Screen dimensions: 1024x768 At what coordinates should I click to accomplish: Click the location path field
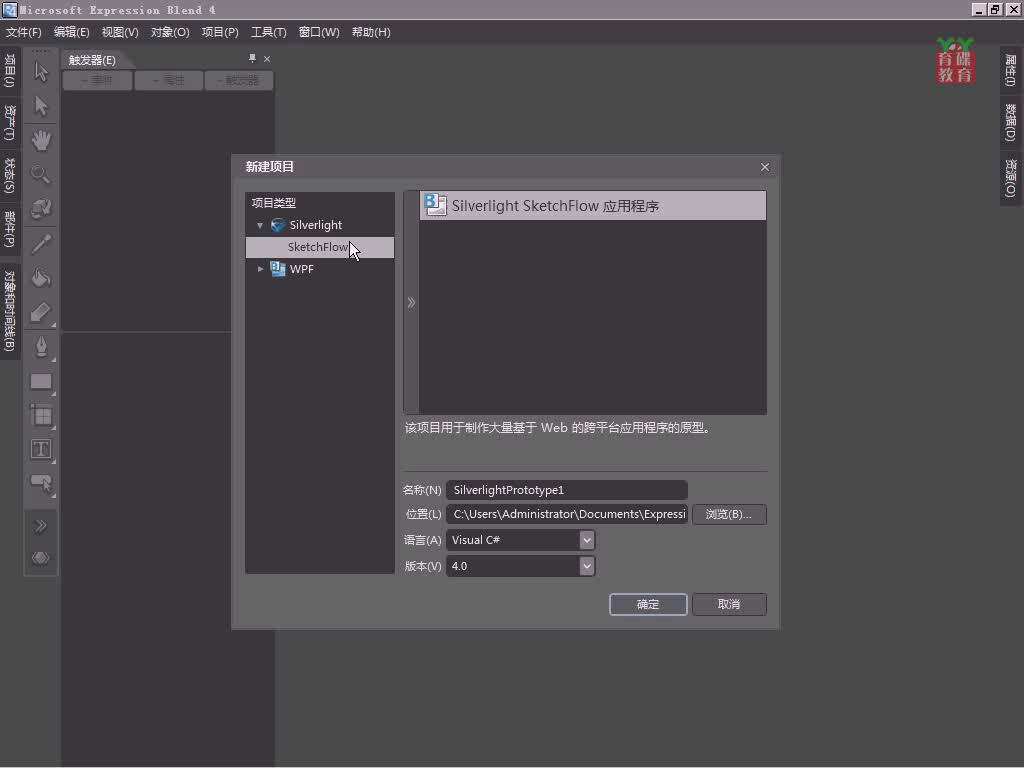pyautogui.click(x=567, y=515)
